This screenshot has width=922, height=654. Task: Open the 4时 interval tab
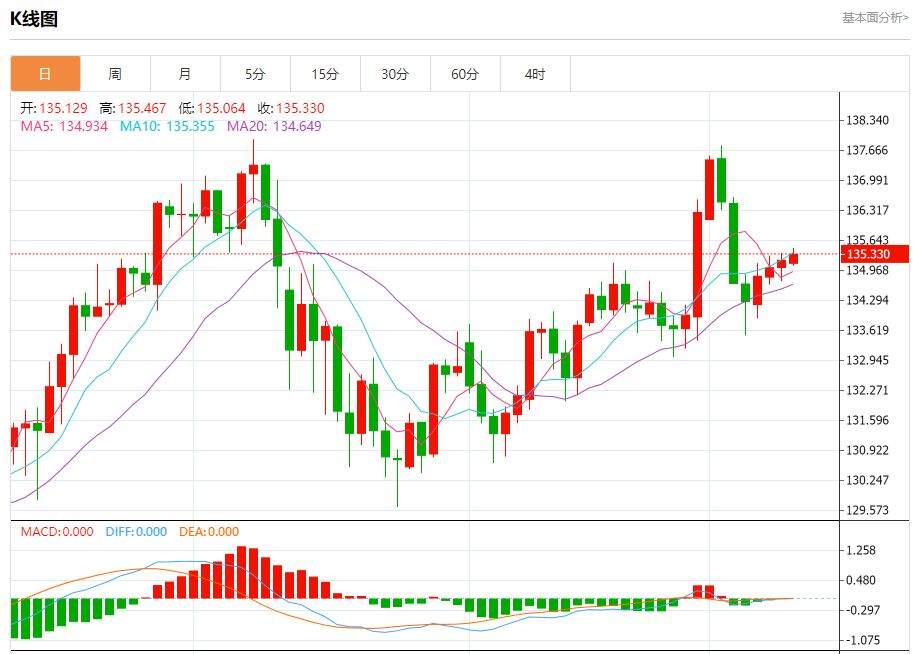tap(535, 74)
